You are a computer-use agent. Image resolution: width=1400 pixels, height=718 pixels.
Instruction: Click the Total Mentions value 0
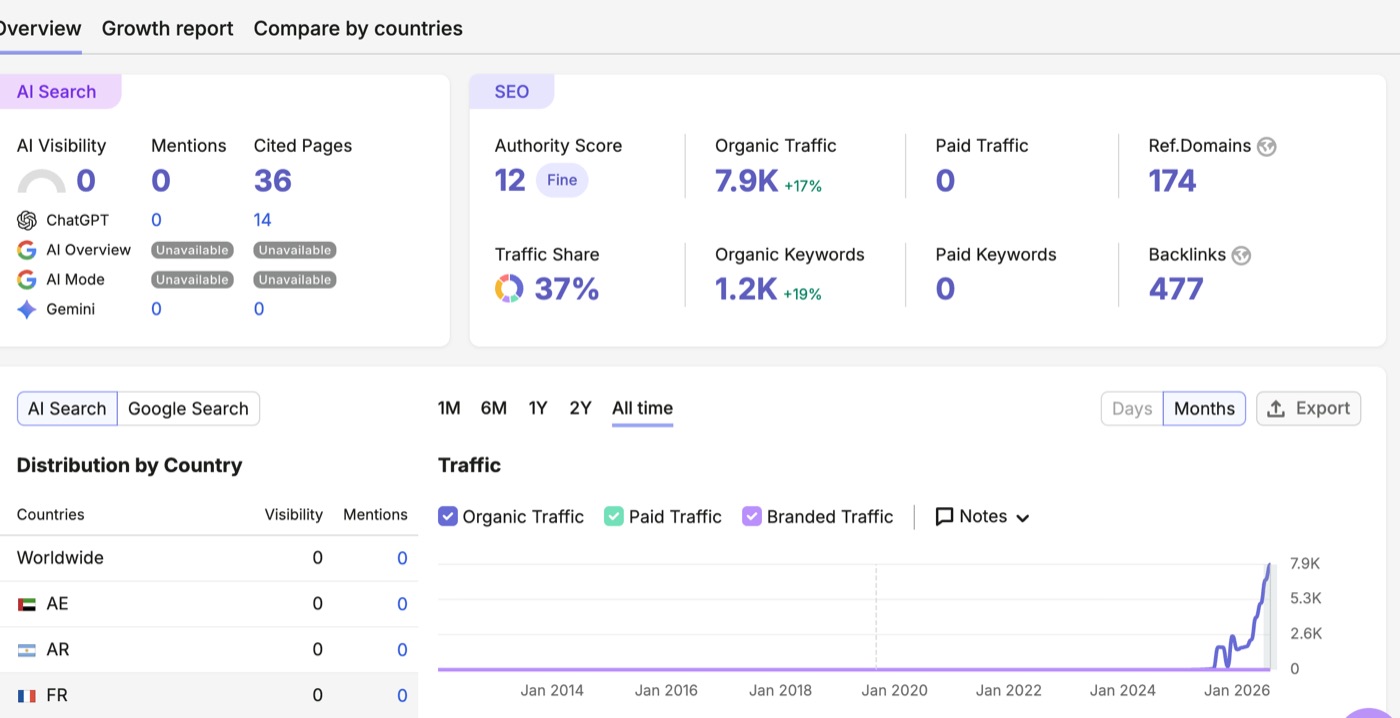pos(161,181)
